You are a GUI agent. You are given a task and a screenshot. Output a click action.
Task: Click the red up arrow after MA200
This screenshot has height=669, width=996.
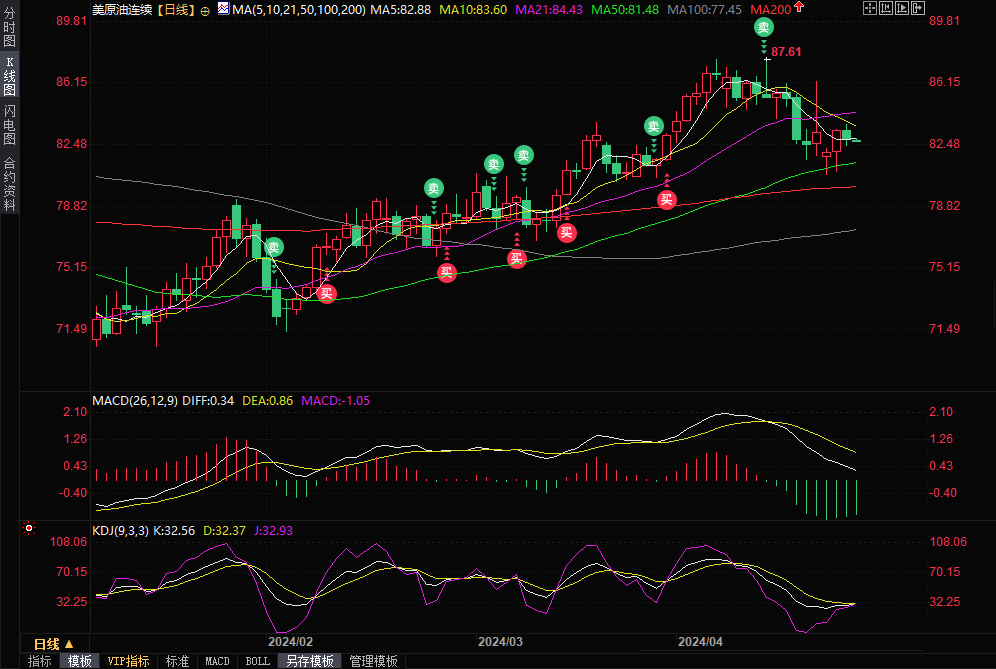point(800,8)
